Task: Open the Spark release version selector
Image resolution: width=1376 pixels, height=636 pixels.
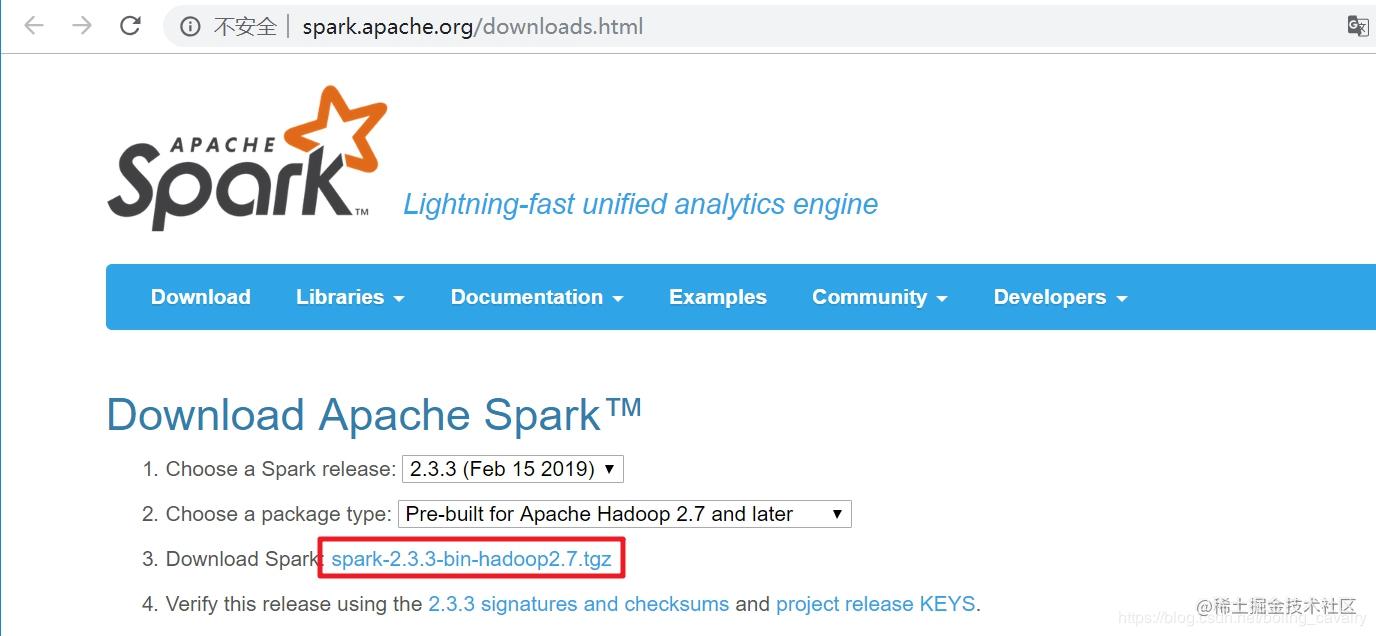Action: (512, 468)
